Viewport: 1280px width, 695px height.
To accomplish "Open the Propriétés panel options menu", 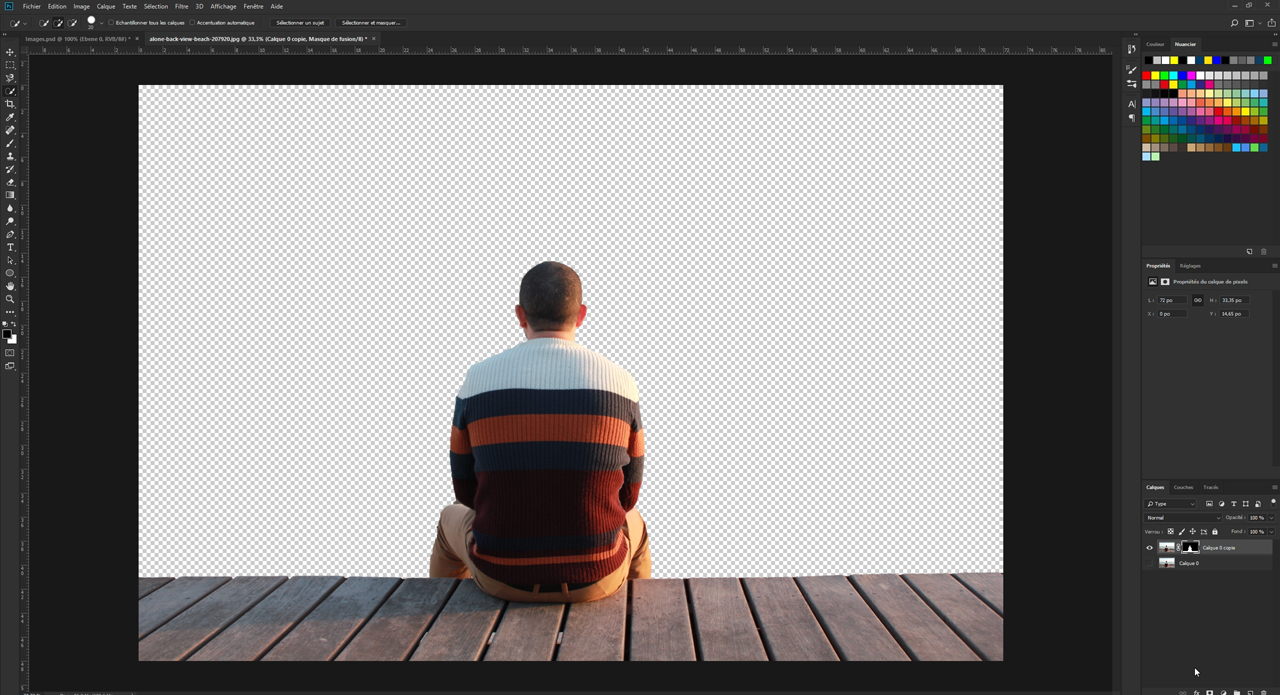I will coord(1274,266).
